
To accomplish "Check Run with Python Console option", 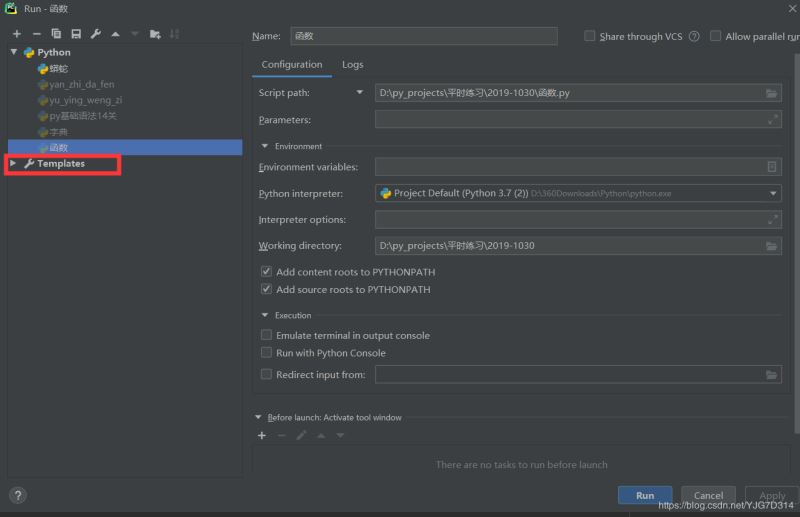I will pos(266,353).
